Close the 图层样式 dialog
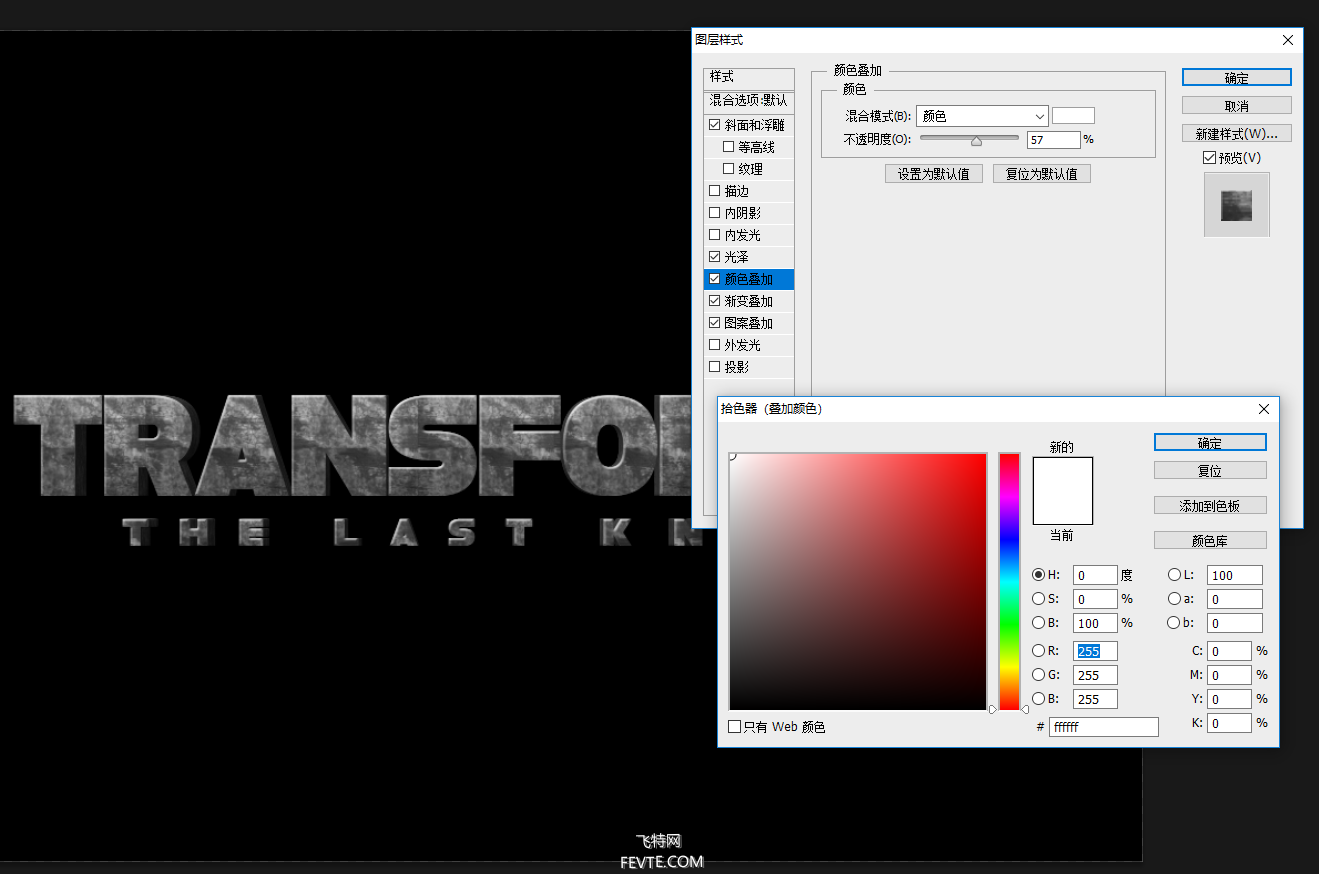 coord(1288,40)
